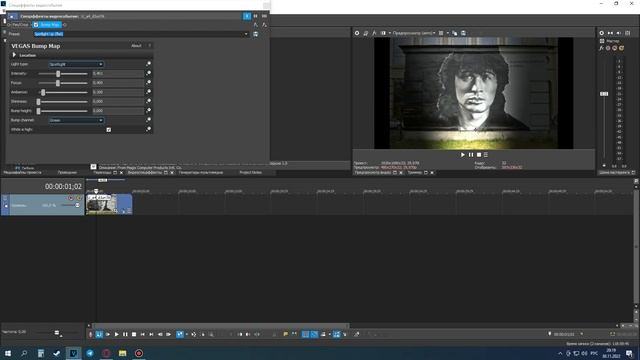Animate the Focus parameter

click(x=149, y=82)
